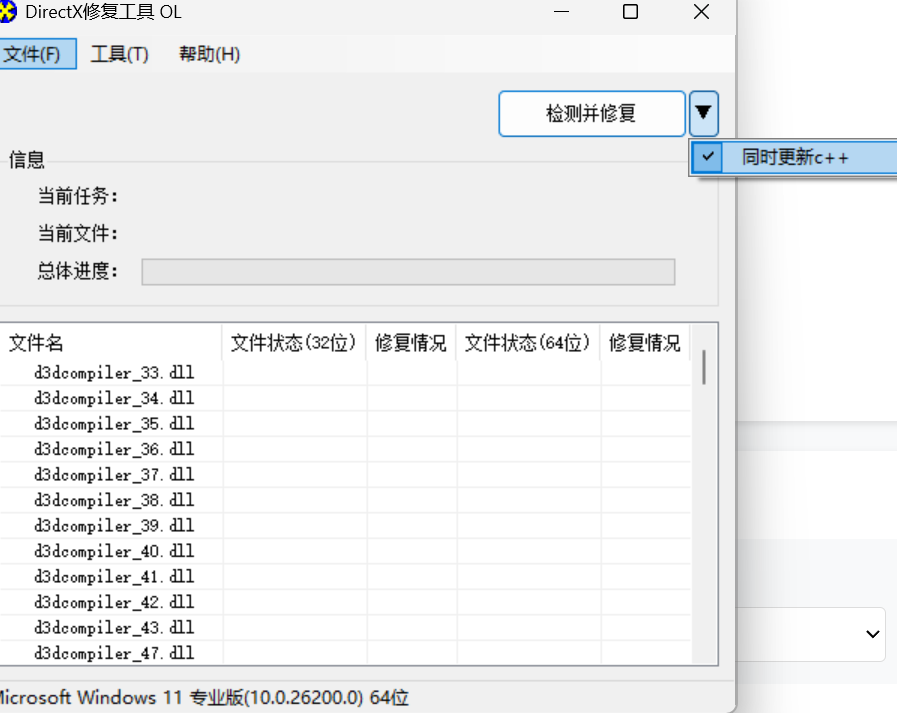Open the 工具(T) menu
This screenshot has width=897, height=713.
119,54
